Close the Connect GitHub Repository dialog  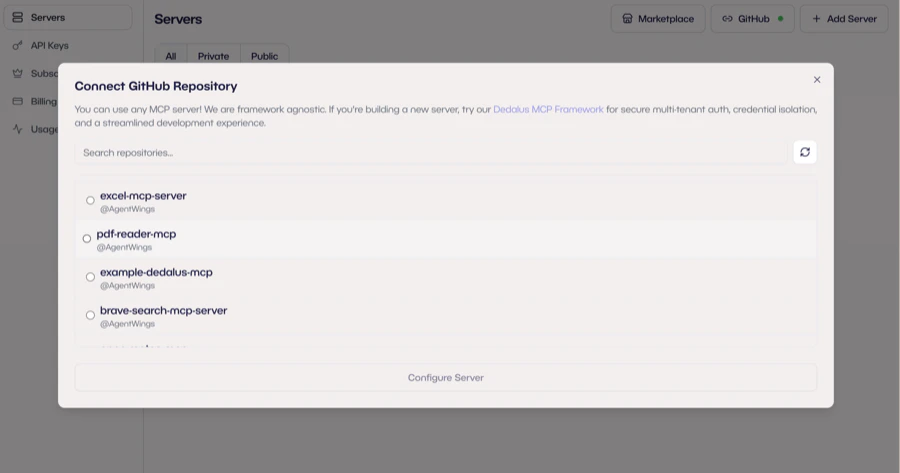(x=817, y=80)
